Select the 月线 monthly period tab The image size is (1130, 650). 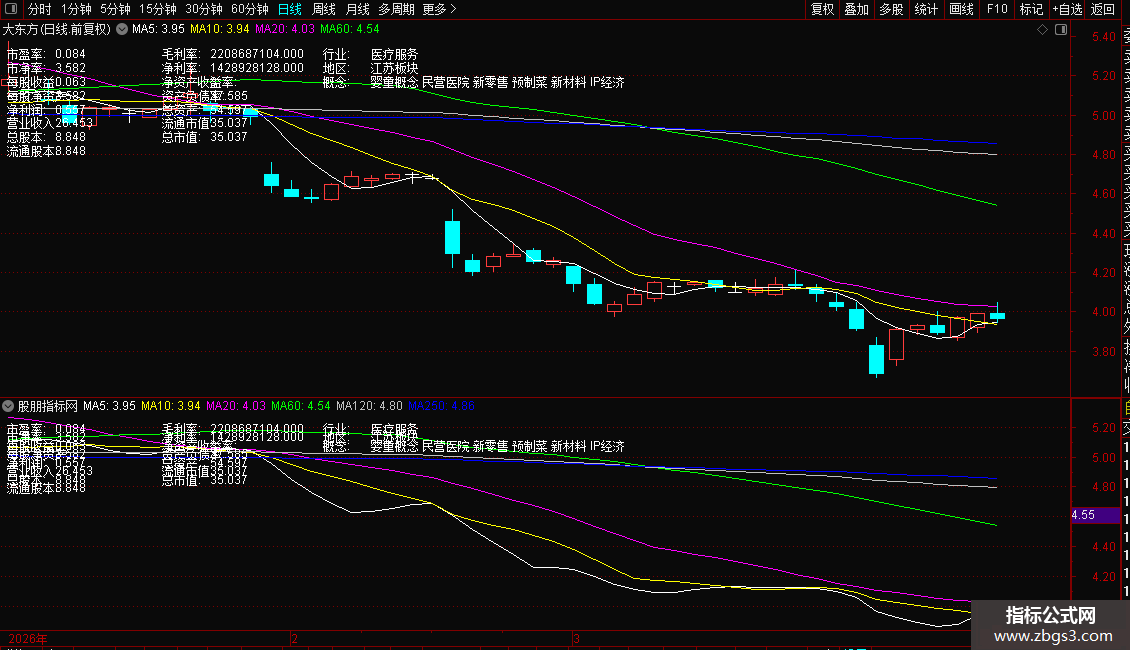pyautogui.click(x=357, y=9)
